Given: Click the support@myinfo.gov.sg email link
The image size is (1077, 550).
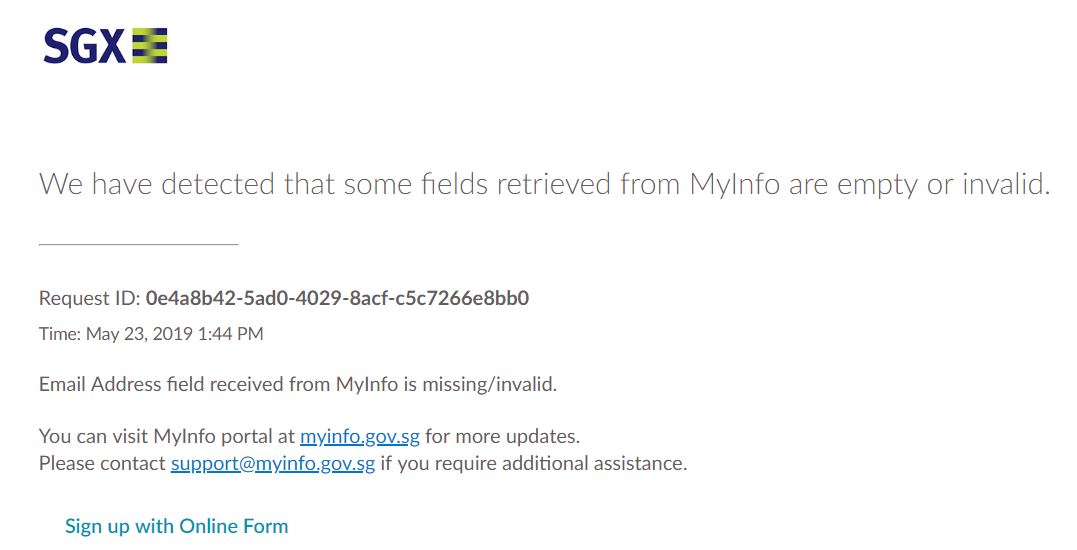Looking at the screenshot, I should point(273,463).
